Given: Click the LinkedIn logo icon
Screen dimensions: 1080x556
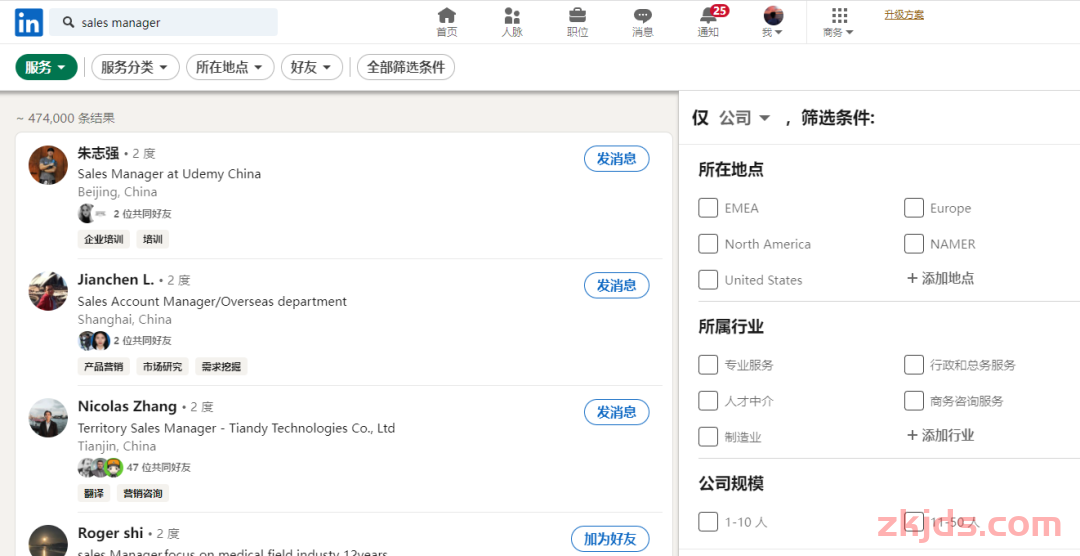Looking at the screenshot, I should coord(28,22).
